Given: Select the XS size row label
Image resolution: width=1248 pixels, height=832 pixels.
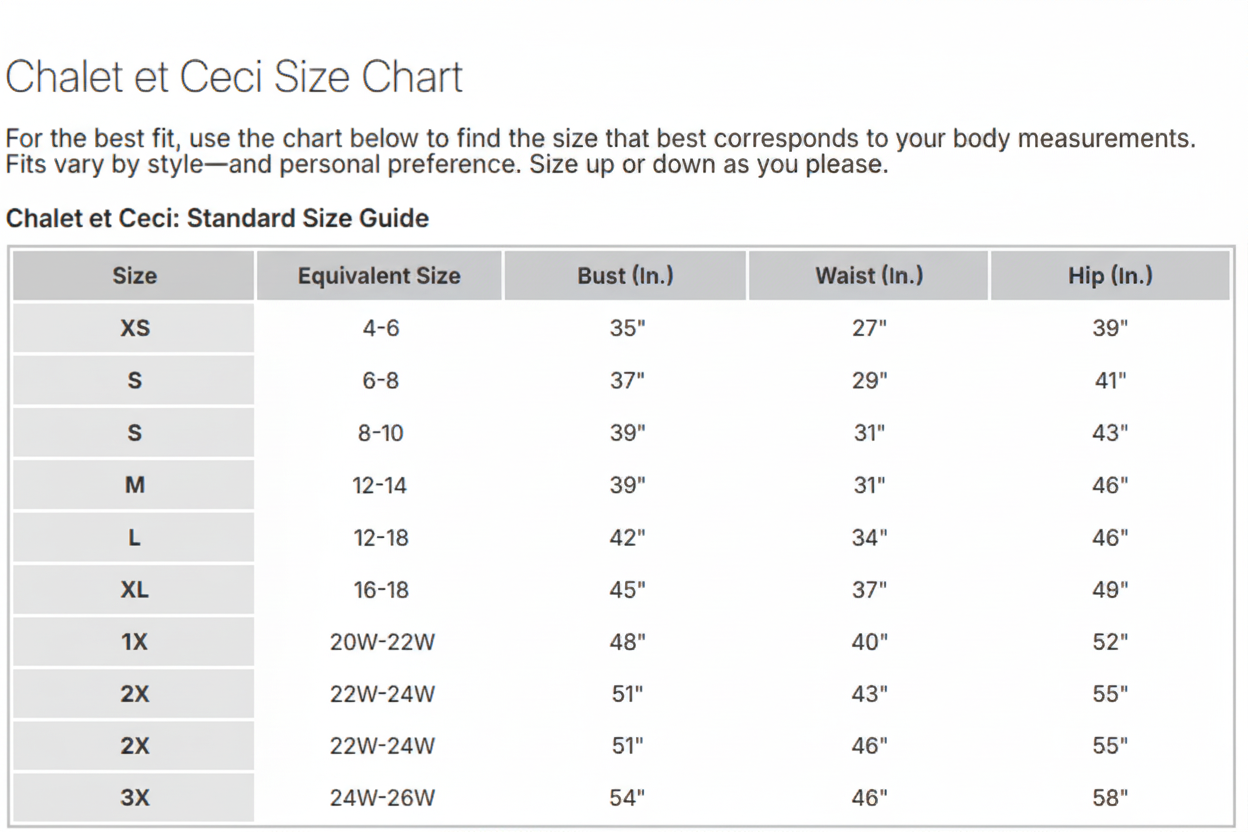Looking at the screenshot, I should coord(134,328).
